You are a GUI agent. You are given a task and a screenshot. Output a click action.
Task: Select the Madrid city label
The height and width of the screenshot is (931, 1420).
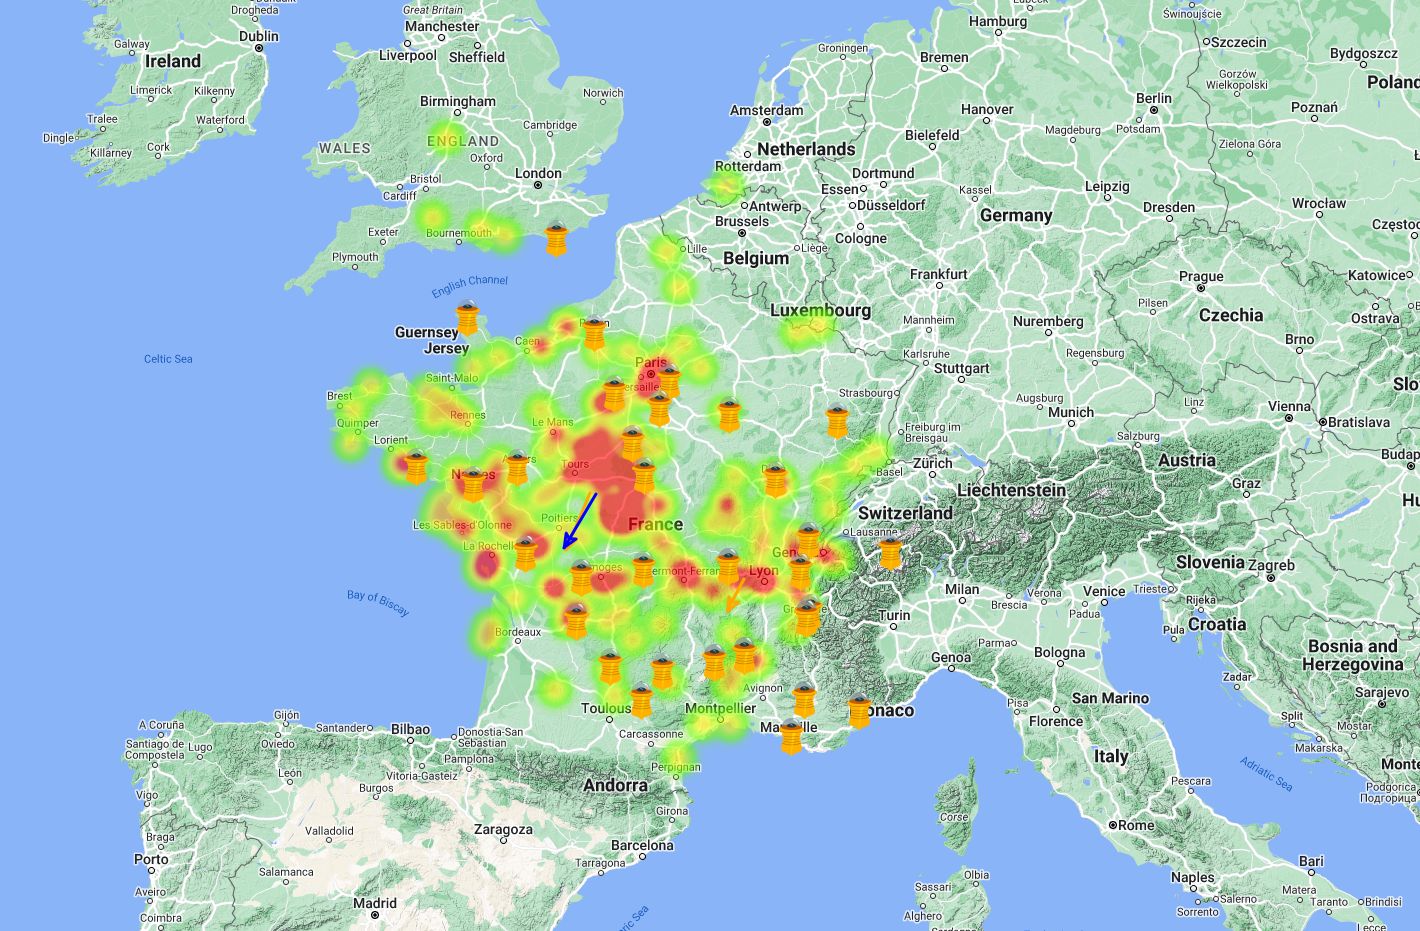[375, 903]
